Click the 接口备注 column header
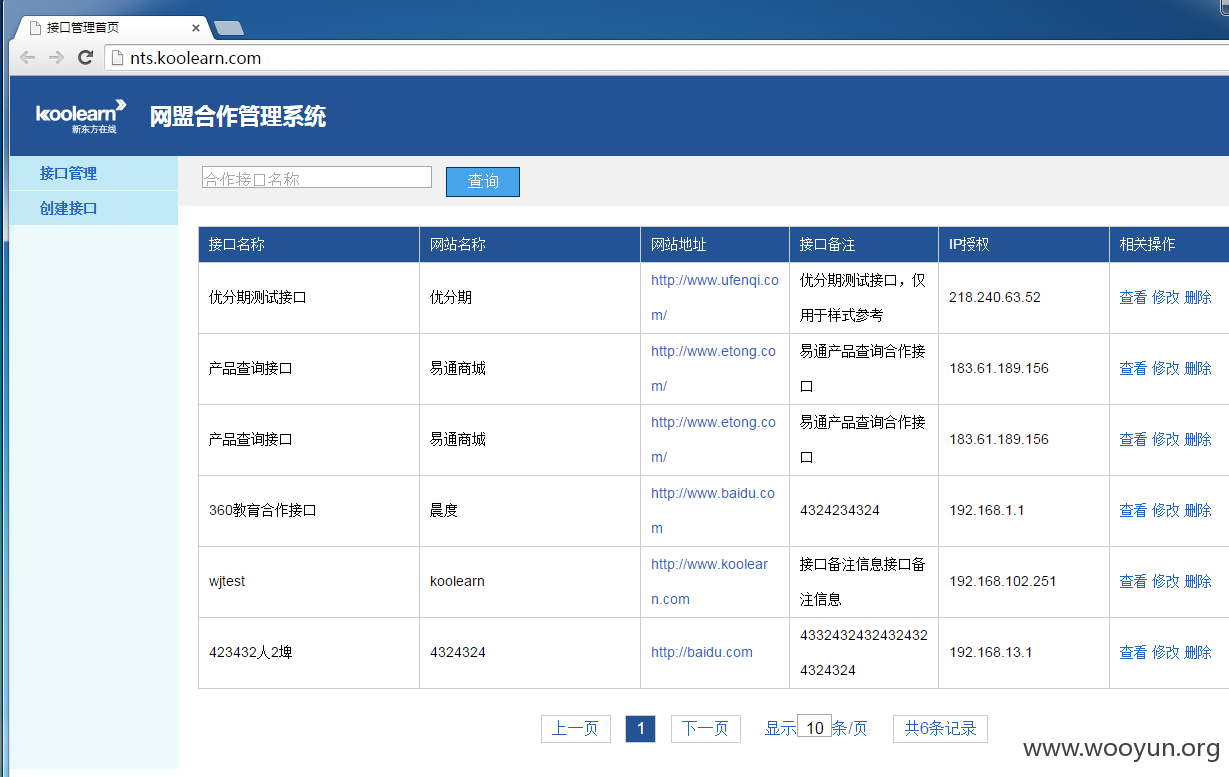The height and width of the screenshot is (777, 1229). (864, 244)
